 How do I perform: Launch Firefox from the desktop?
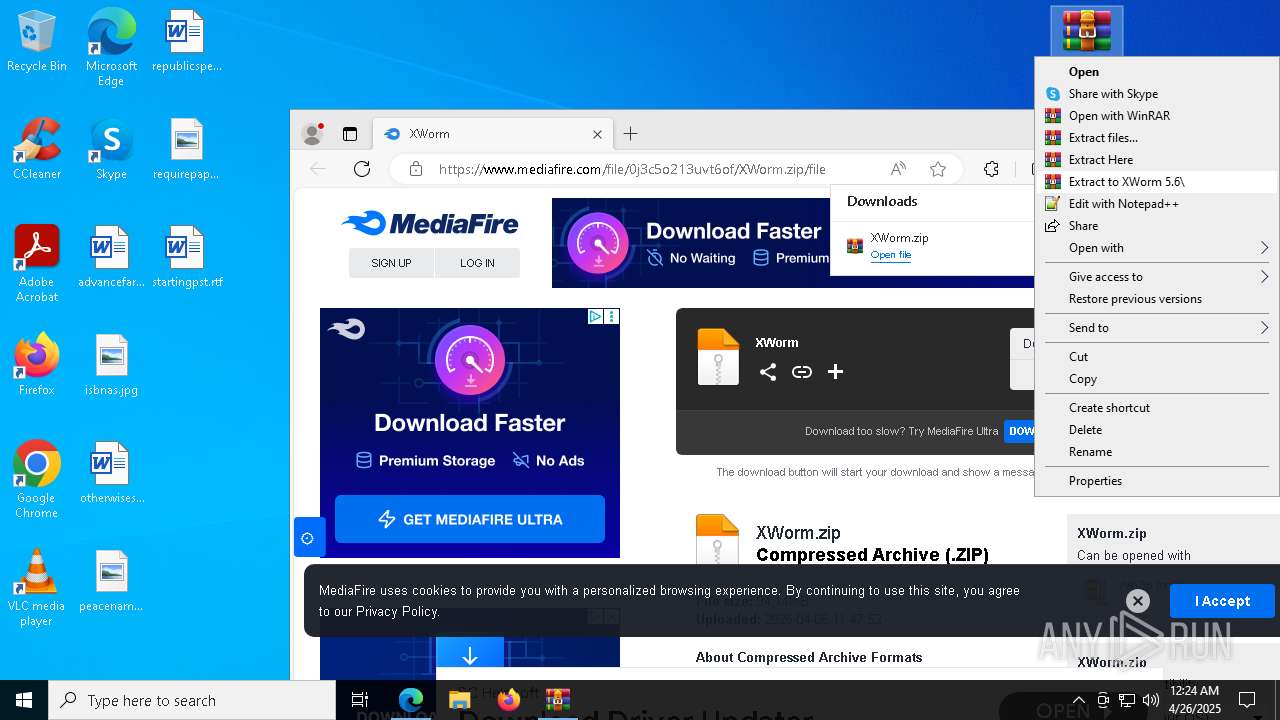[x=37, y=366]
